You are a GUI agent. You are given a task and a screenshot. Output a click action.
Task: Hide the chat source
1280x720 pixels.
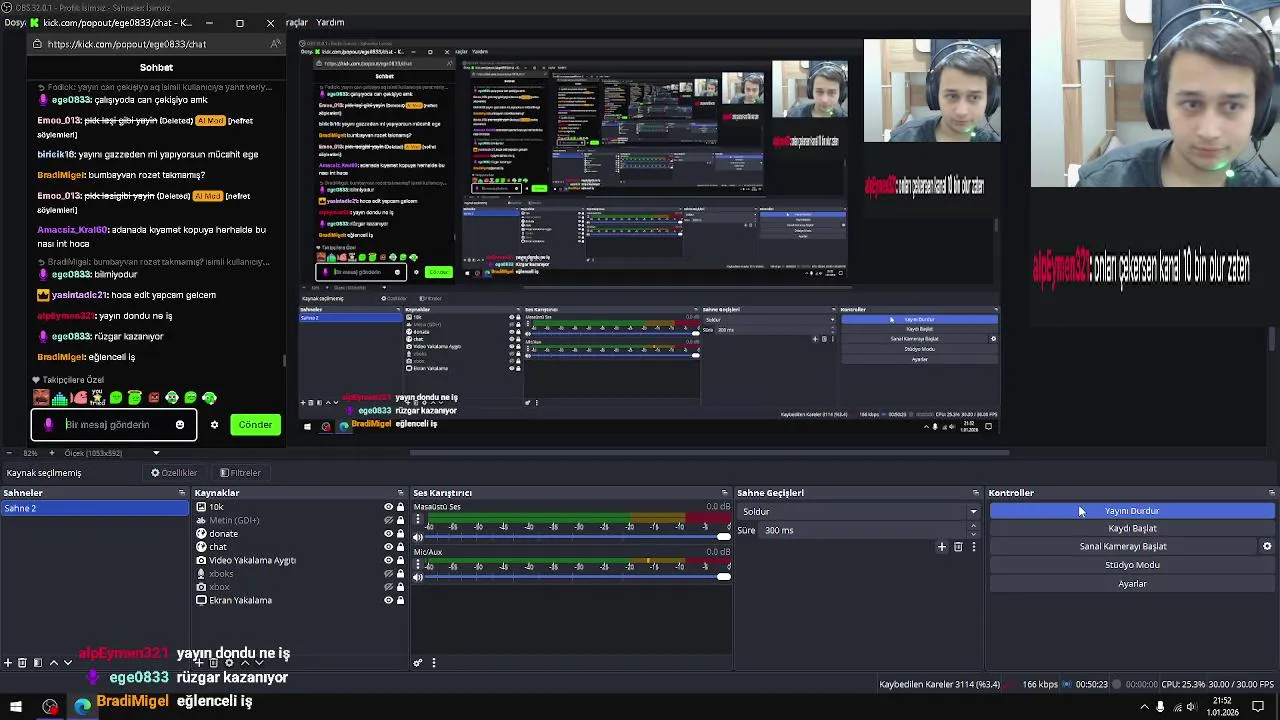388,547
